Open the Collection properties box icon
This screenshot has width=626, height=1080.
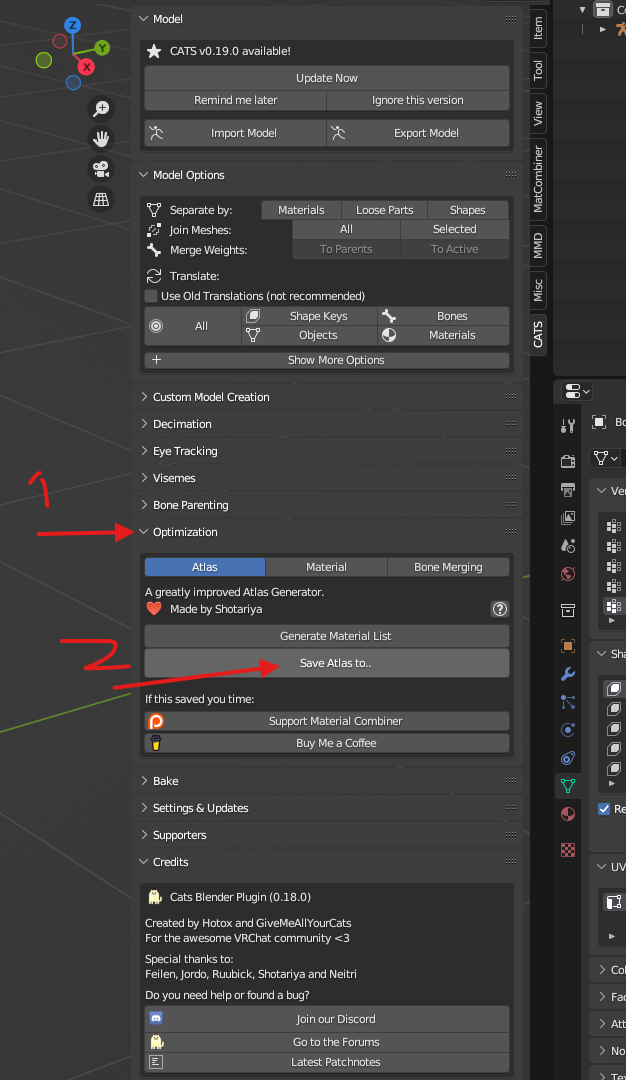point(567,610)
